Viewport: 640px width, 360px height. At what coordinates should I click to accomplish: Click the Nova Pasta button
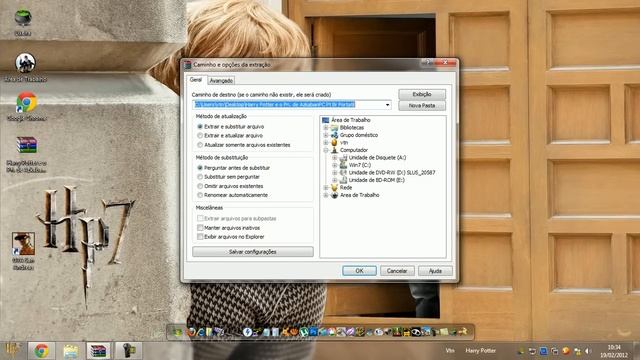422,106
